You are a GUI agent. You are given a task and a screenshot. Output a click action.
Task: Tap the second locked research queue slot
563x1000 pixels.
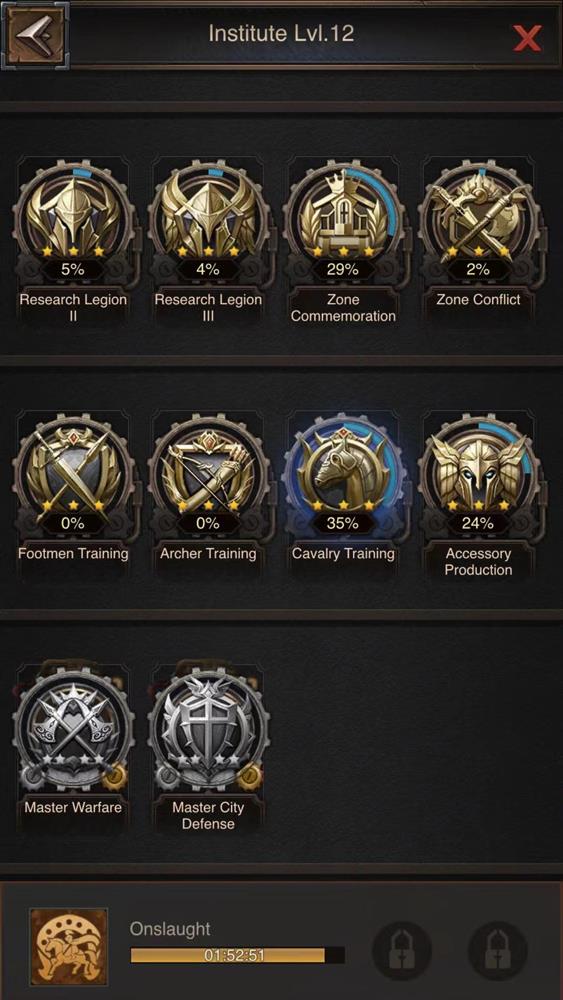pyautogui.click(x=497, y=950)
